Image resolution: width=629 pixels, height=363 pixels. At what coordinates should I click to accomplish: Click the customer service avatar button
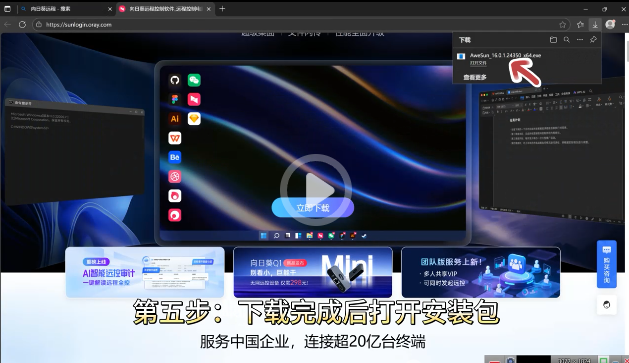(607, 305)
